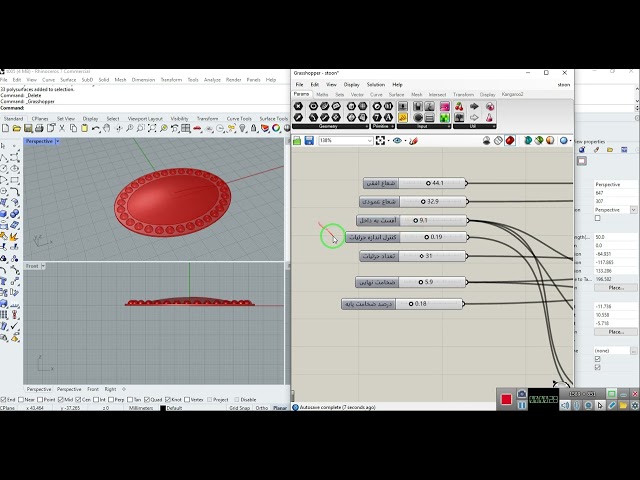The height and width of the screenshot is (480, 640).
Task: Click the green Open file icon in Grasshopper
Action: coord(297,141)
